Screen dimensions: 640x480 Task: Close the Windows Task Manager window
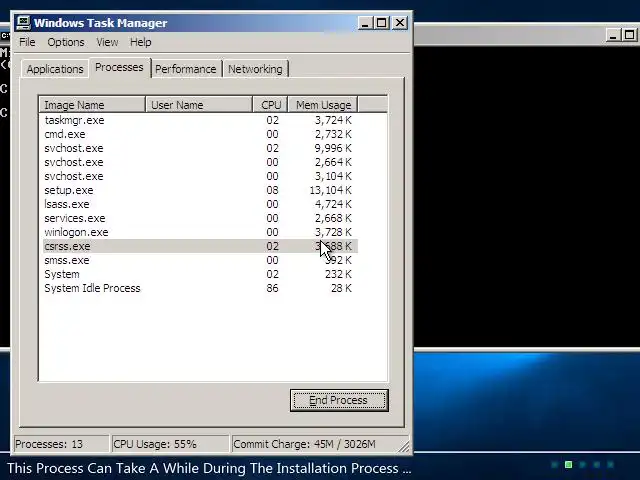pos(400,23)
